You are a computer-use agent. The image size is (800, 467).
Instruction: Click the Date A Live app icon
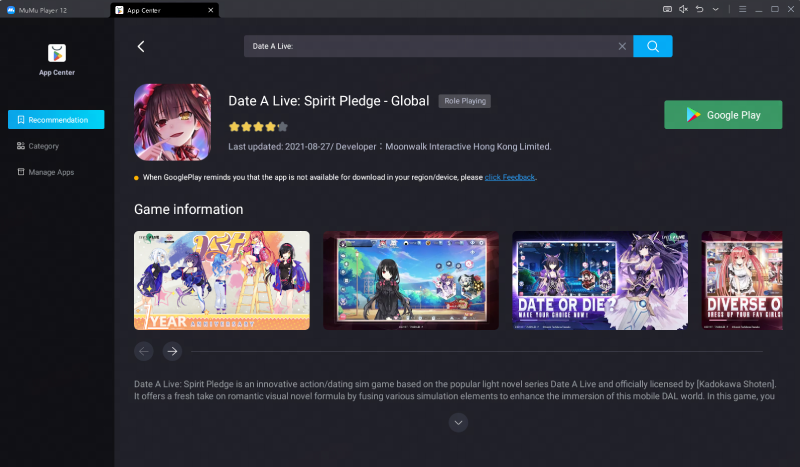pyautogui.click(x=172, y=122)
